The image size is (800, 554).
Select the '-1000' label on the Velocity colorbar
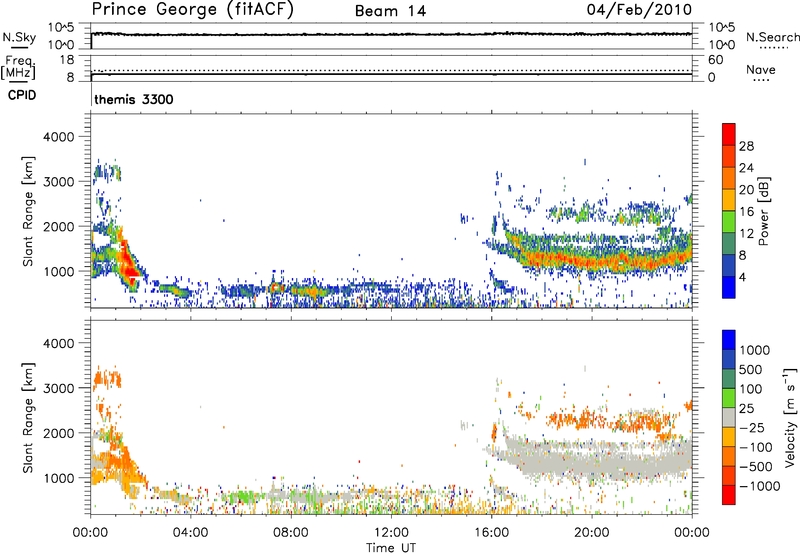pyautogui.click(x=760, y=486)
